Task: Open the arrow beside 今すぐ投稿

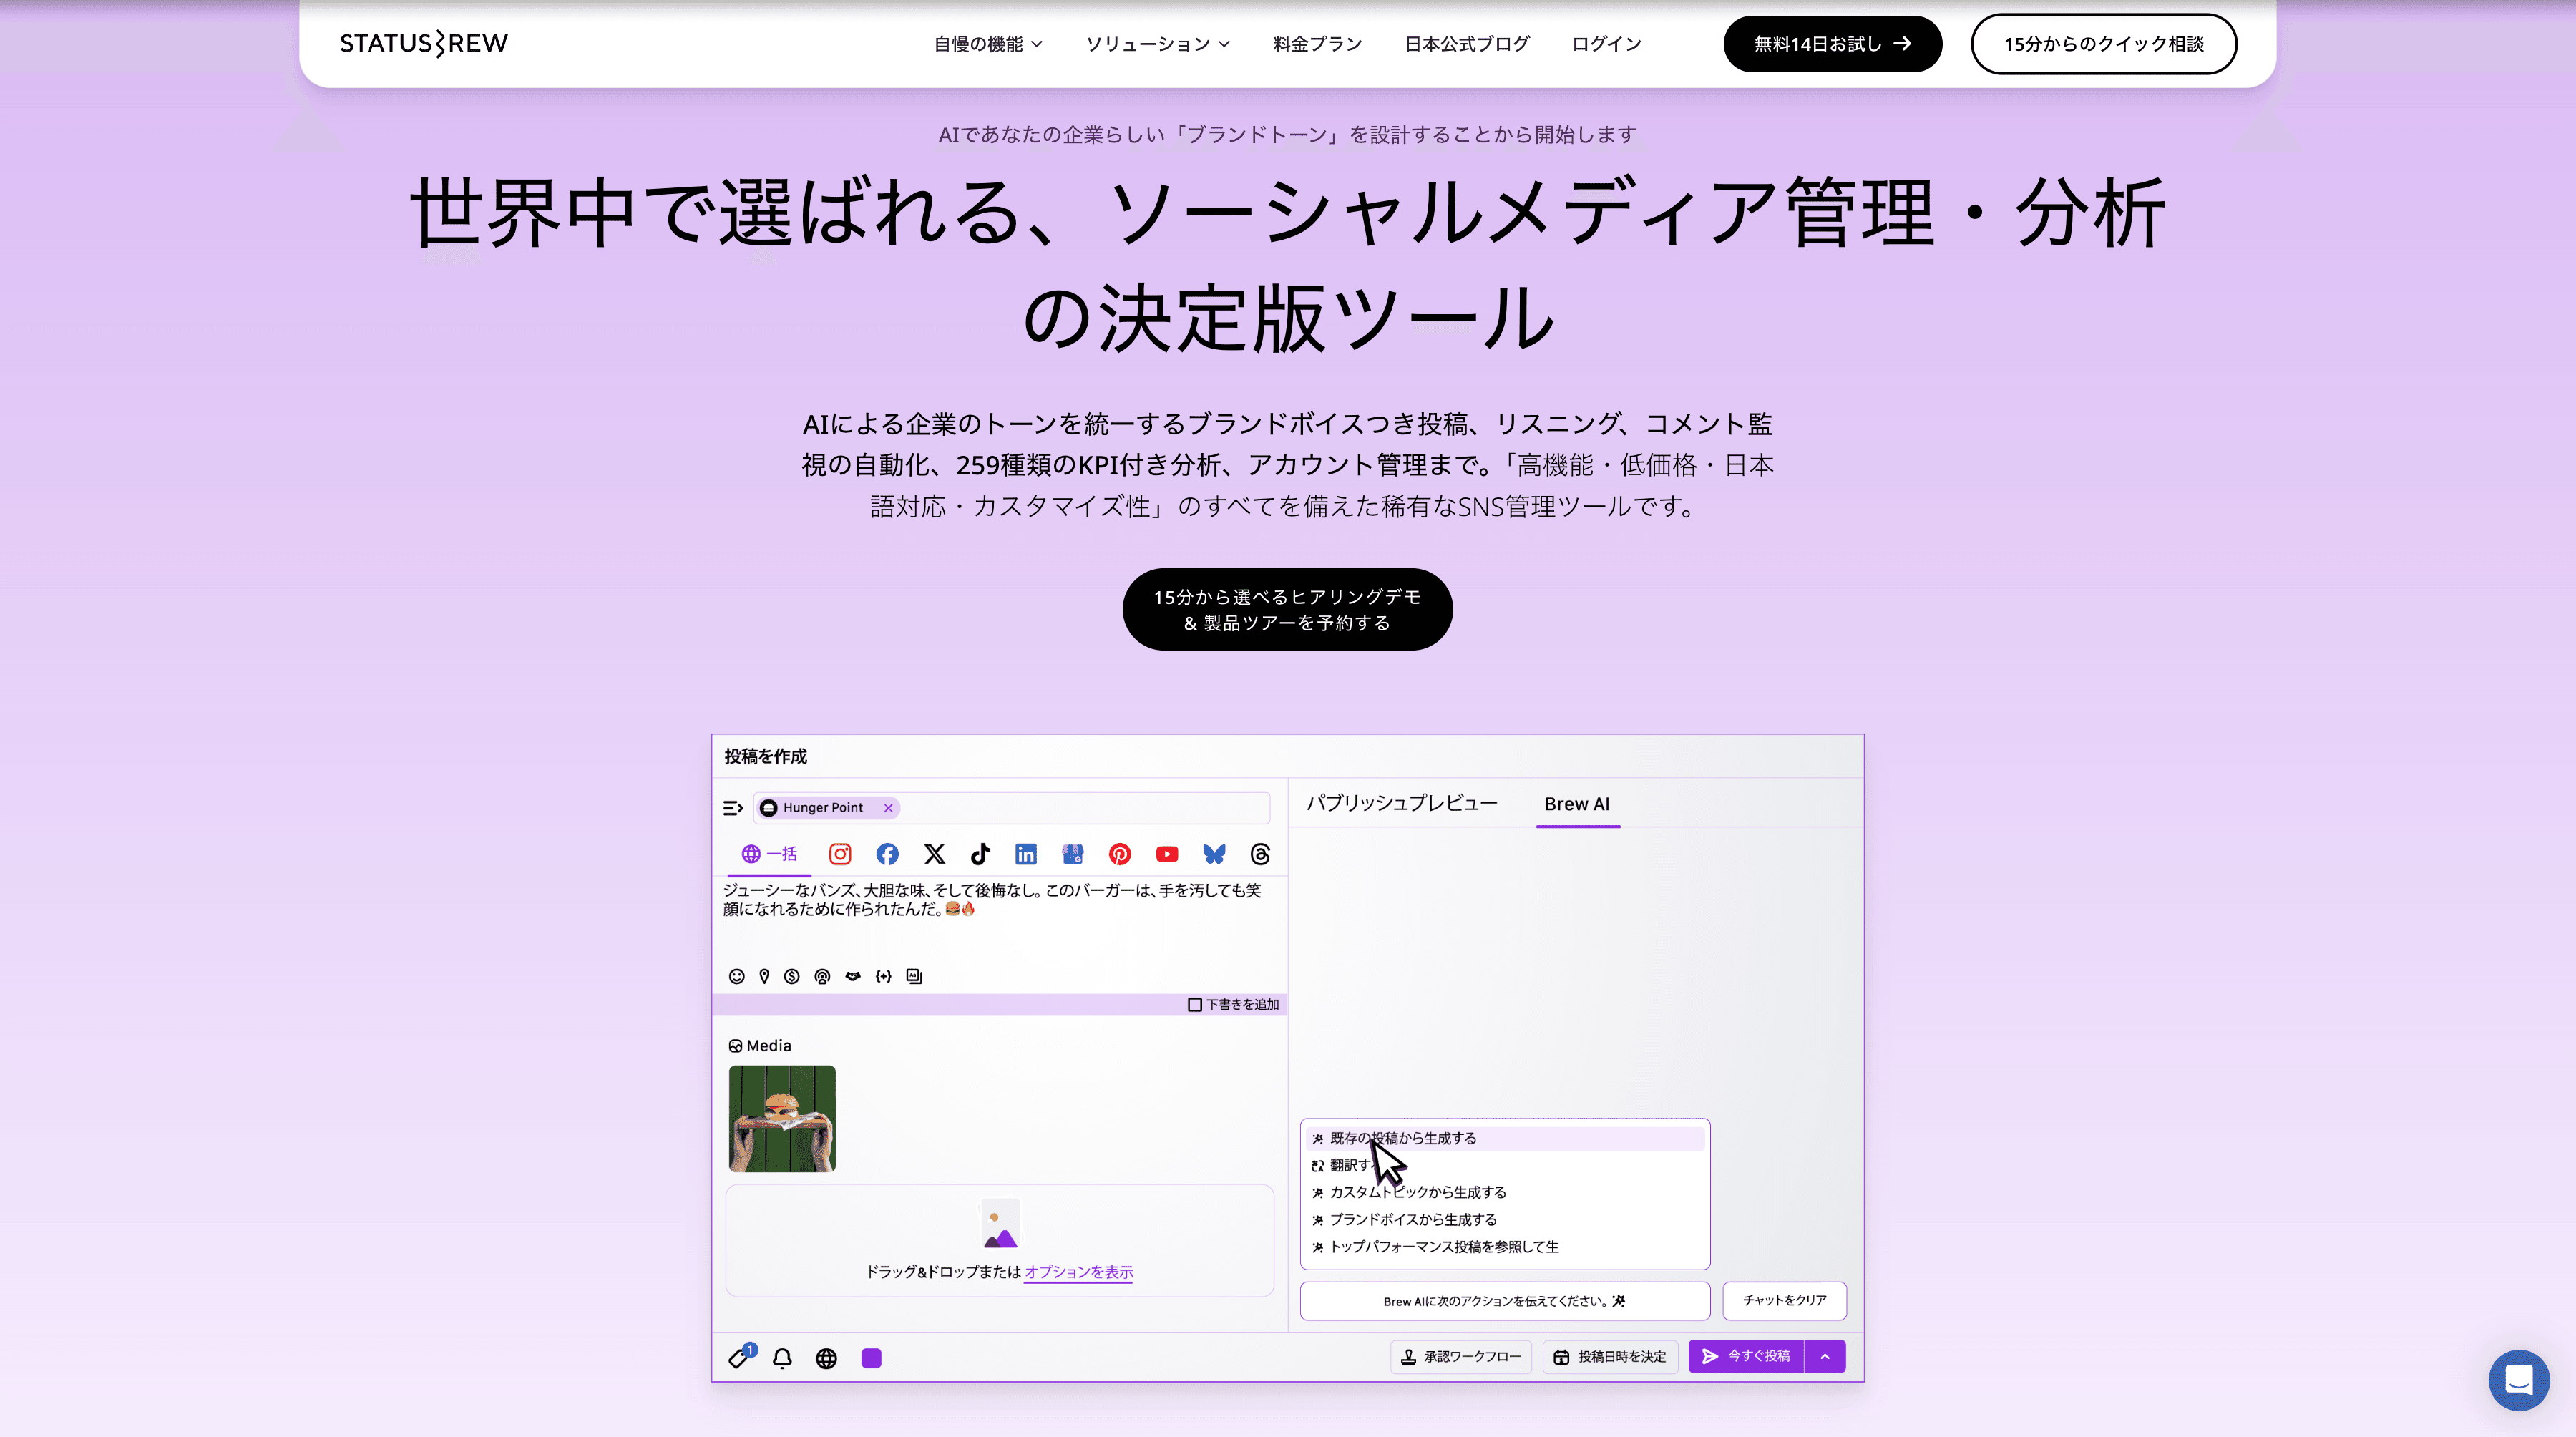Action: 1825,1356
